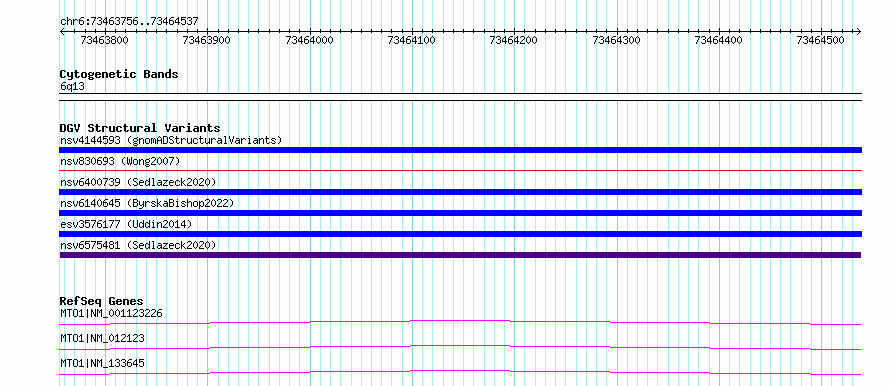The image size is (890, 386).
Task: Click the blue bar for nsv6140645
Action: pos(460,213)
